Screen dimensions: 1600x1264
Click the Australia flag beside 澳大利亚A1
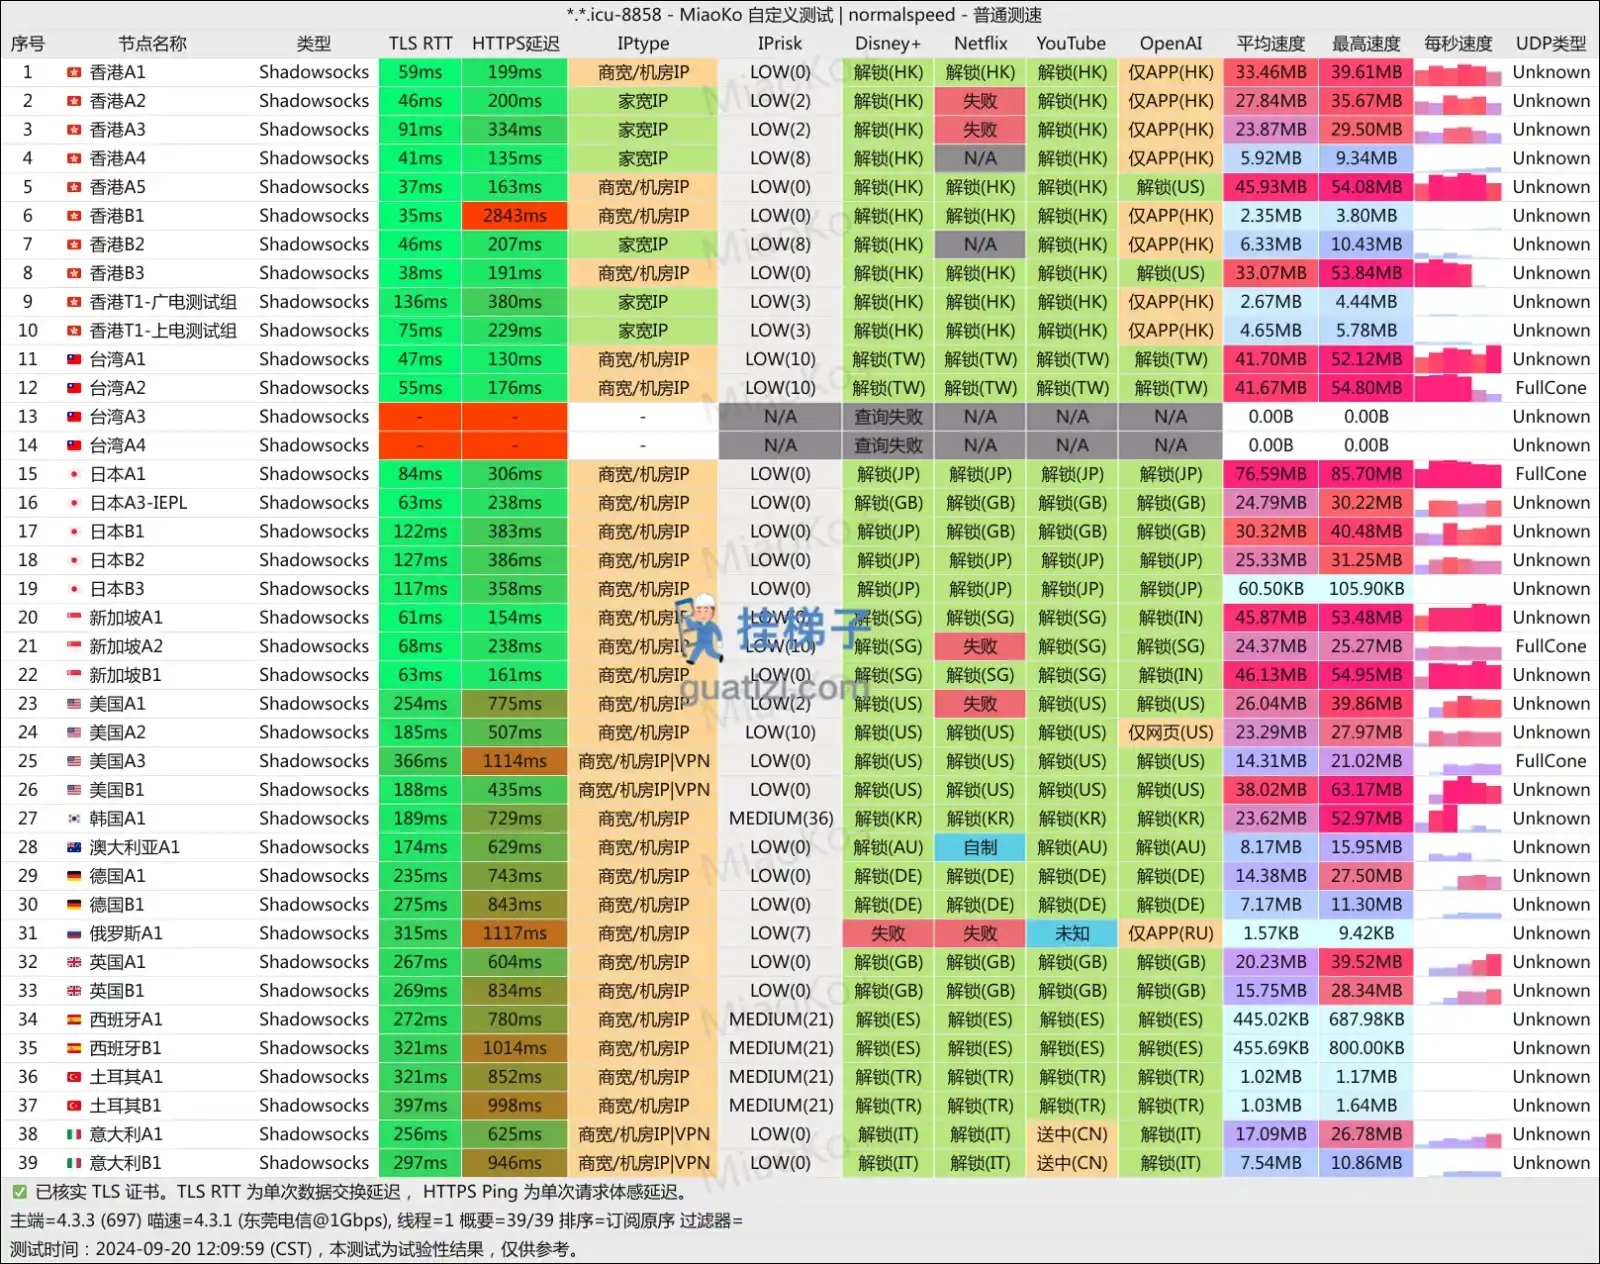pos(74,847)
